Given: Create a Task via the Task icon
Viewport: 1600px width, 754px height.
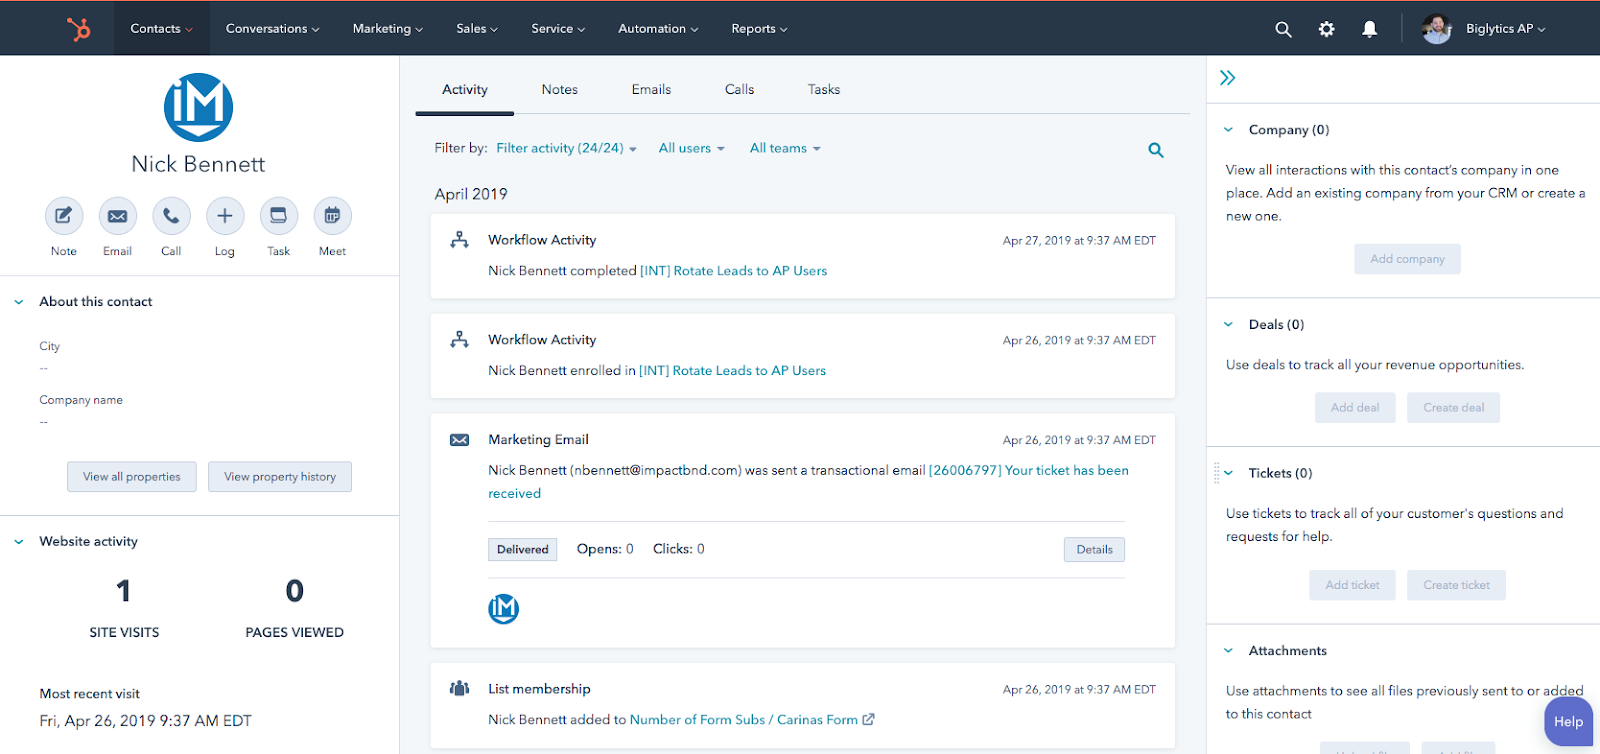Looking at the screenshot, I should pyautogui.click(x=279, y=215).
